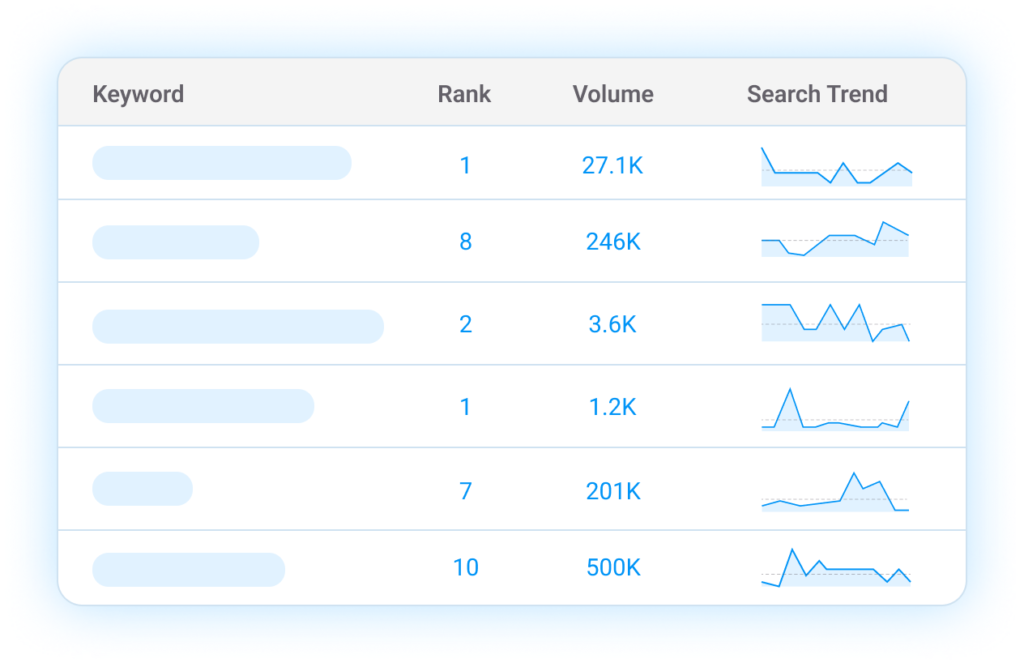The image size is (1024, 663).
Task: Click rank 8 in the 246K row
Action: click(x=465, y=242)
